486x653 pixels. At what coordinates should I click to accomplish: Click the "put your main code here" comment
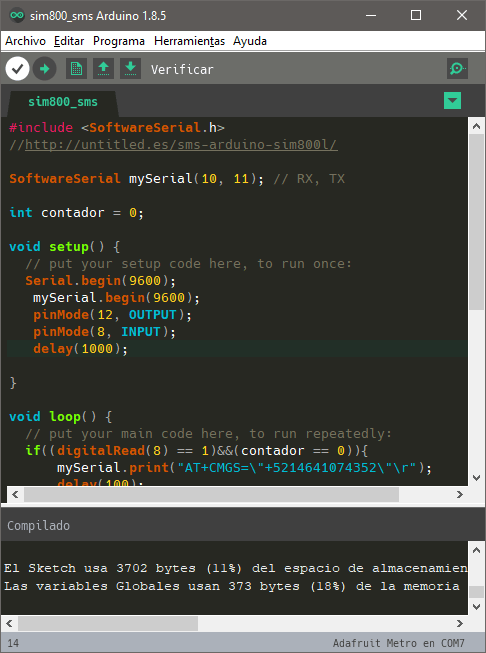(209, 434)
